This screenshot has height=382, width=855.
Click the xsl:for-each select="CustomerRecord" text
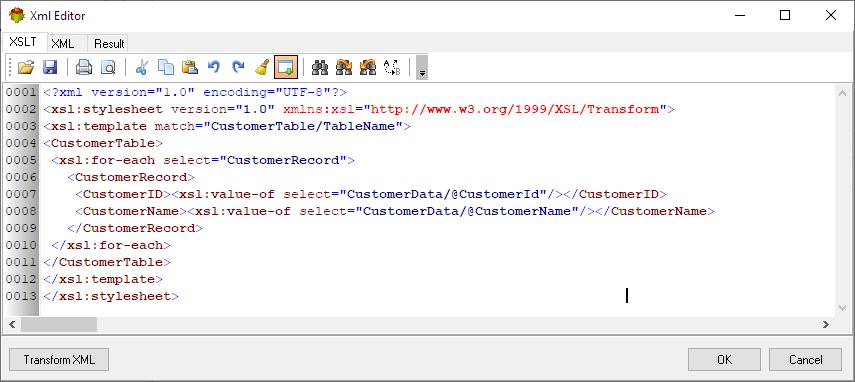click(x=203, y=160)
